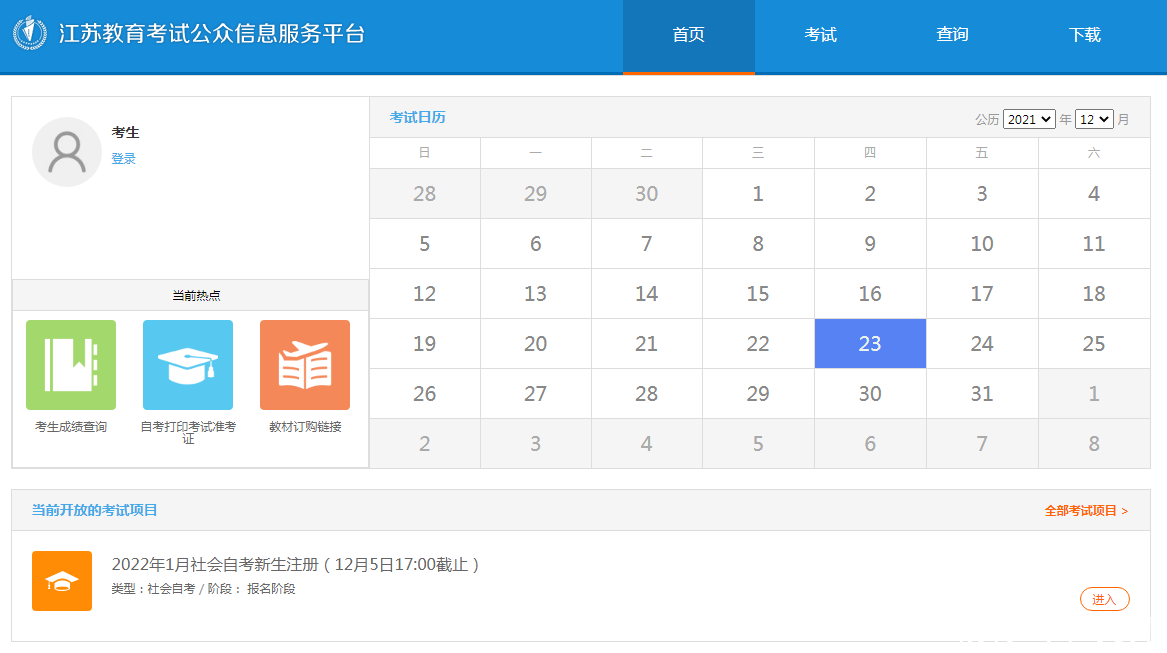The width and height of the screenshot is (1167, 653).
Task: Open the 查询 navigation tab
Action: [952, 35]
